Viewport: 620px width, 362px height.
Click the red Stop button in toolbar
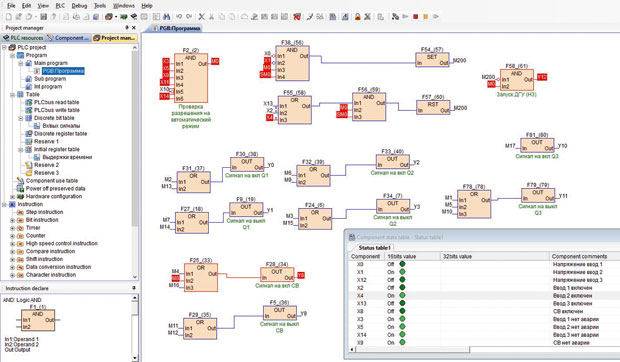coord(416,17)
